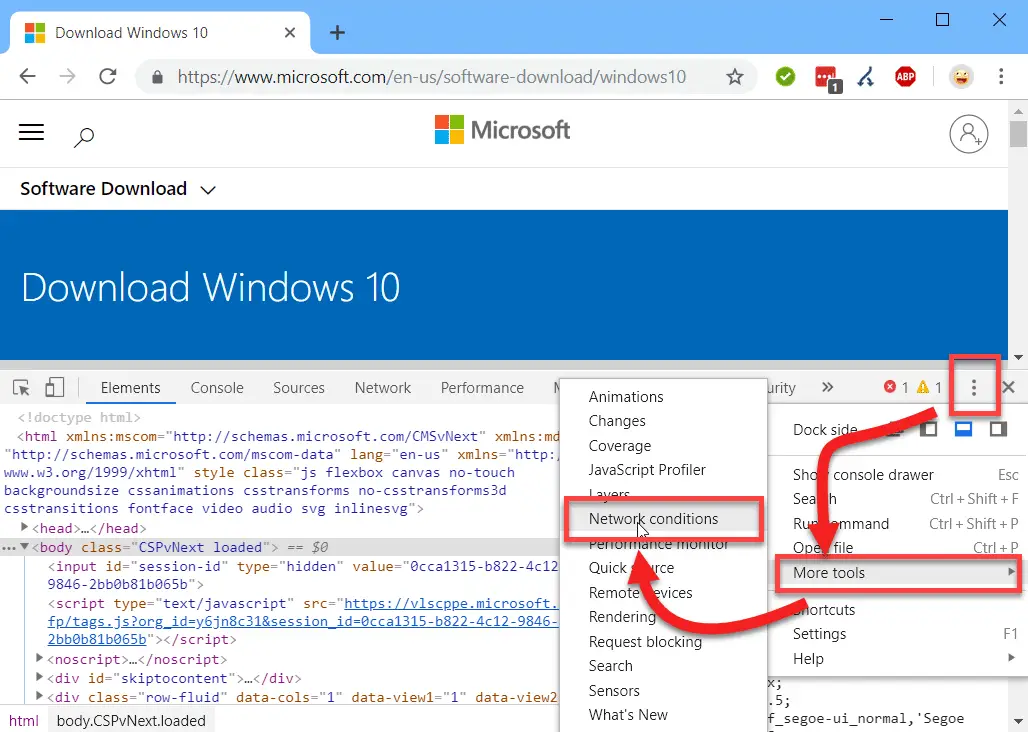Select the body.CSPvNext.loaded breadcrumb
This screenshot has height=732, width=1028.
coord(131,721)
